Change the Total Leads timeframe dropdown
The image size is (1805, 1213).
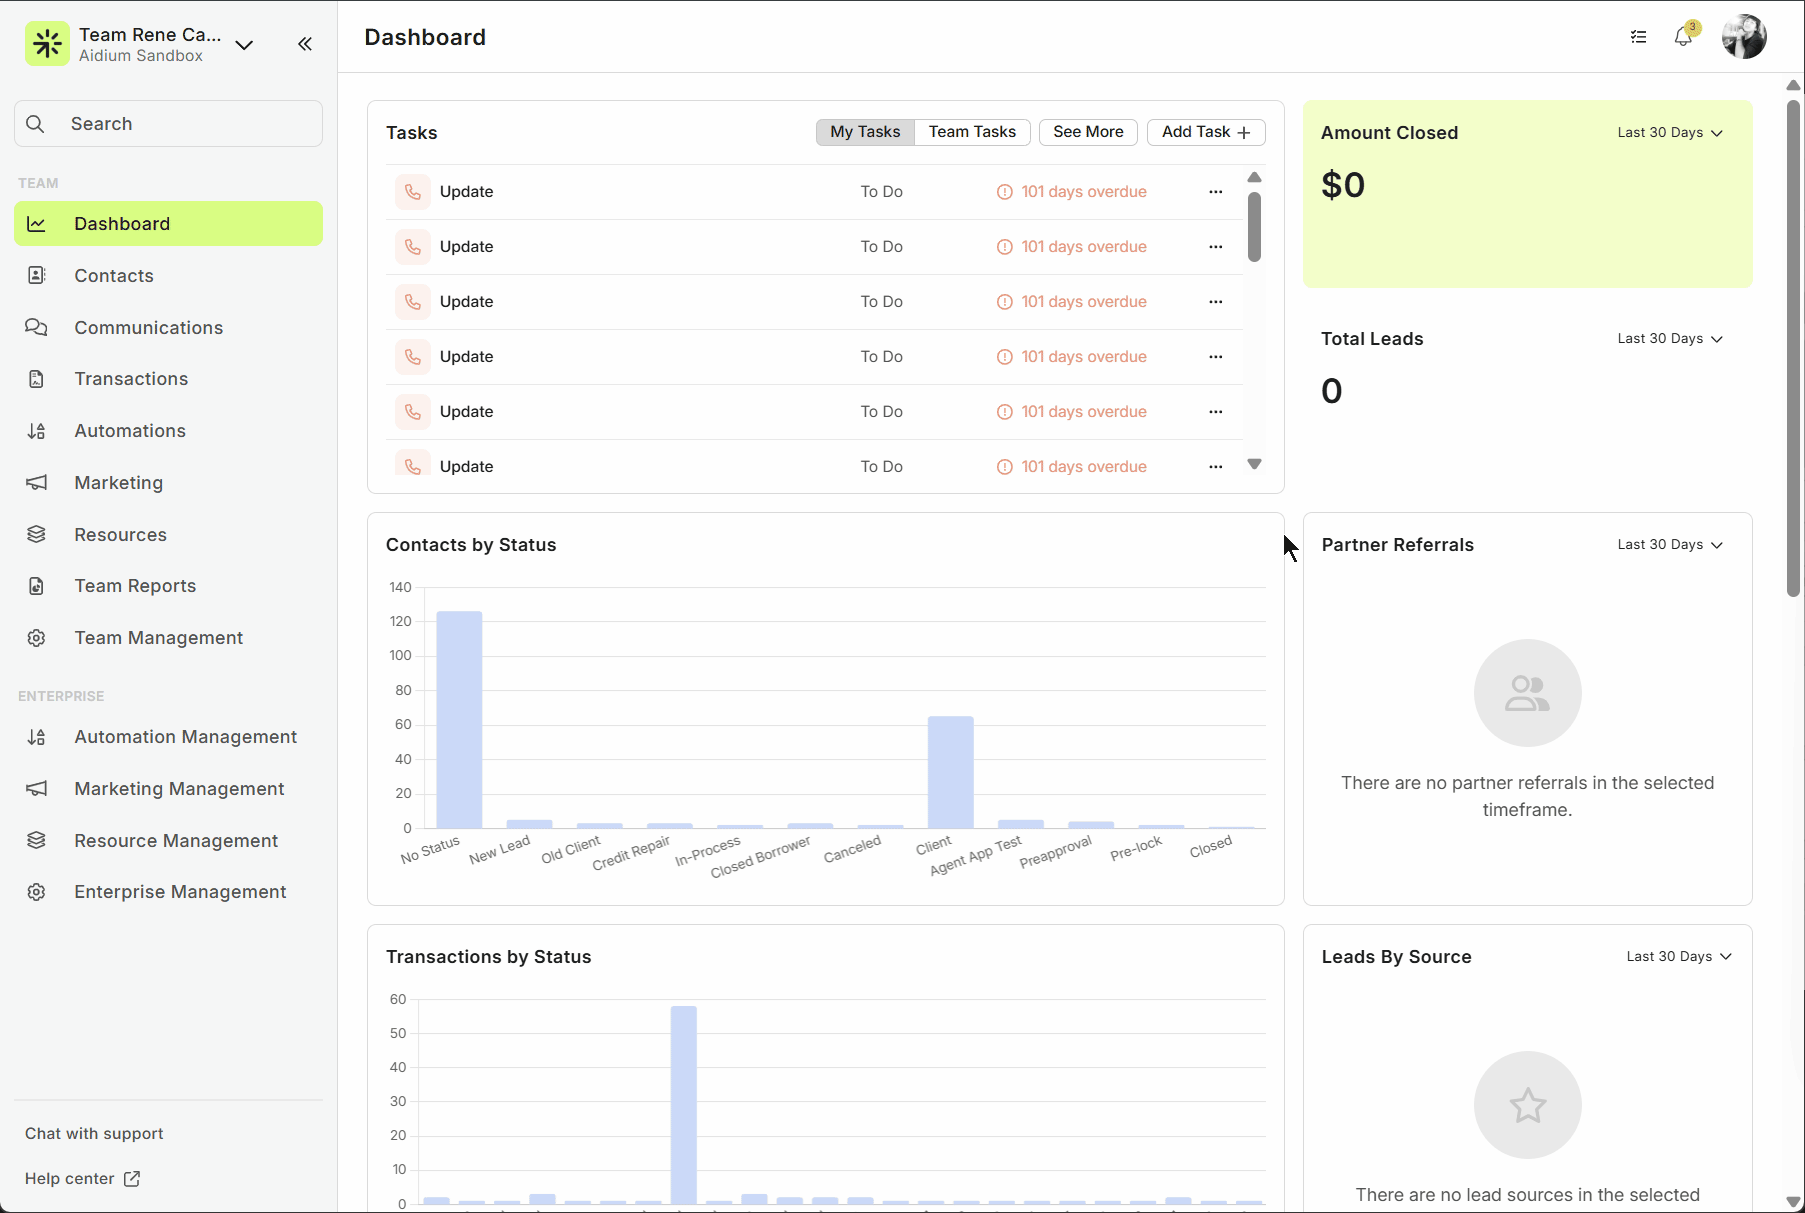1669,339
